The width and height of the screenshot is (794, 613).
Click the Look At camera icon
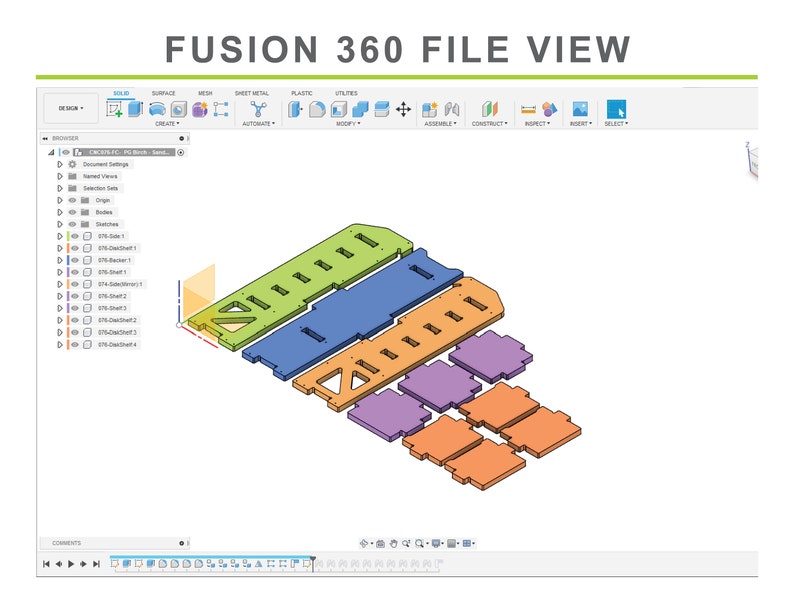380,543
